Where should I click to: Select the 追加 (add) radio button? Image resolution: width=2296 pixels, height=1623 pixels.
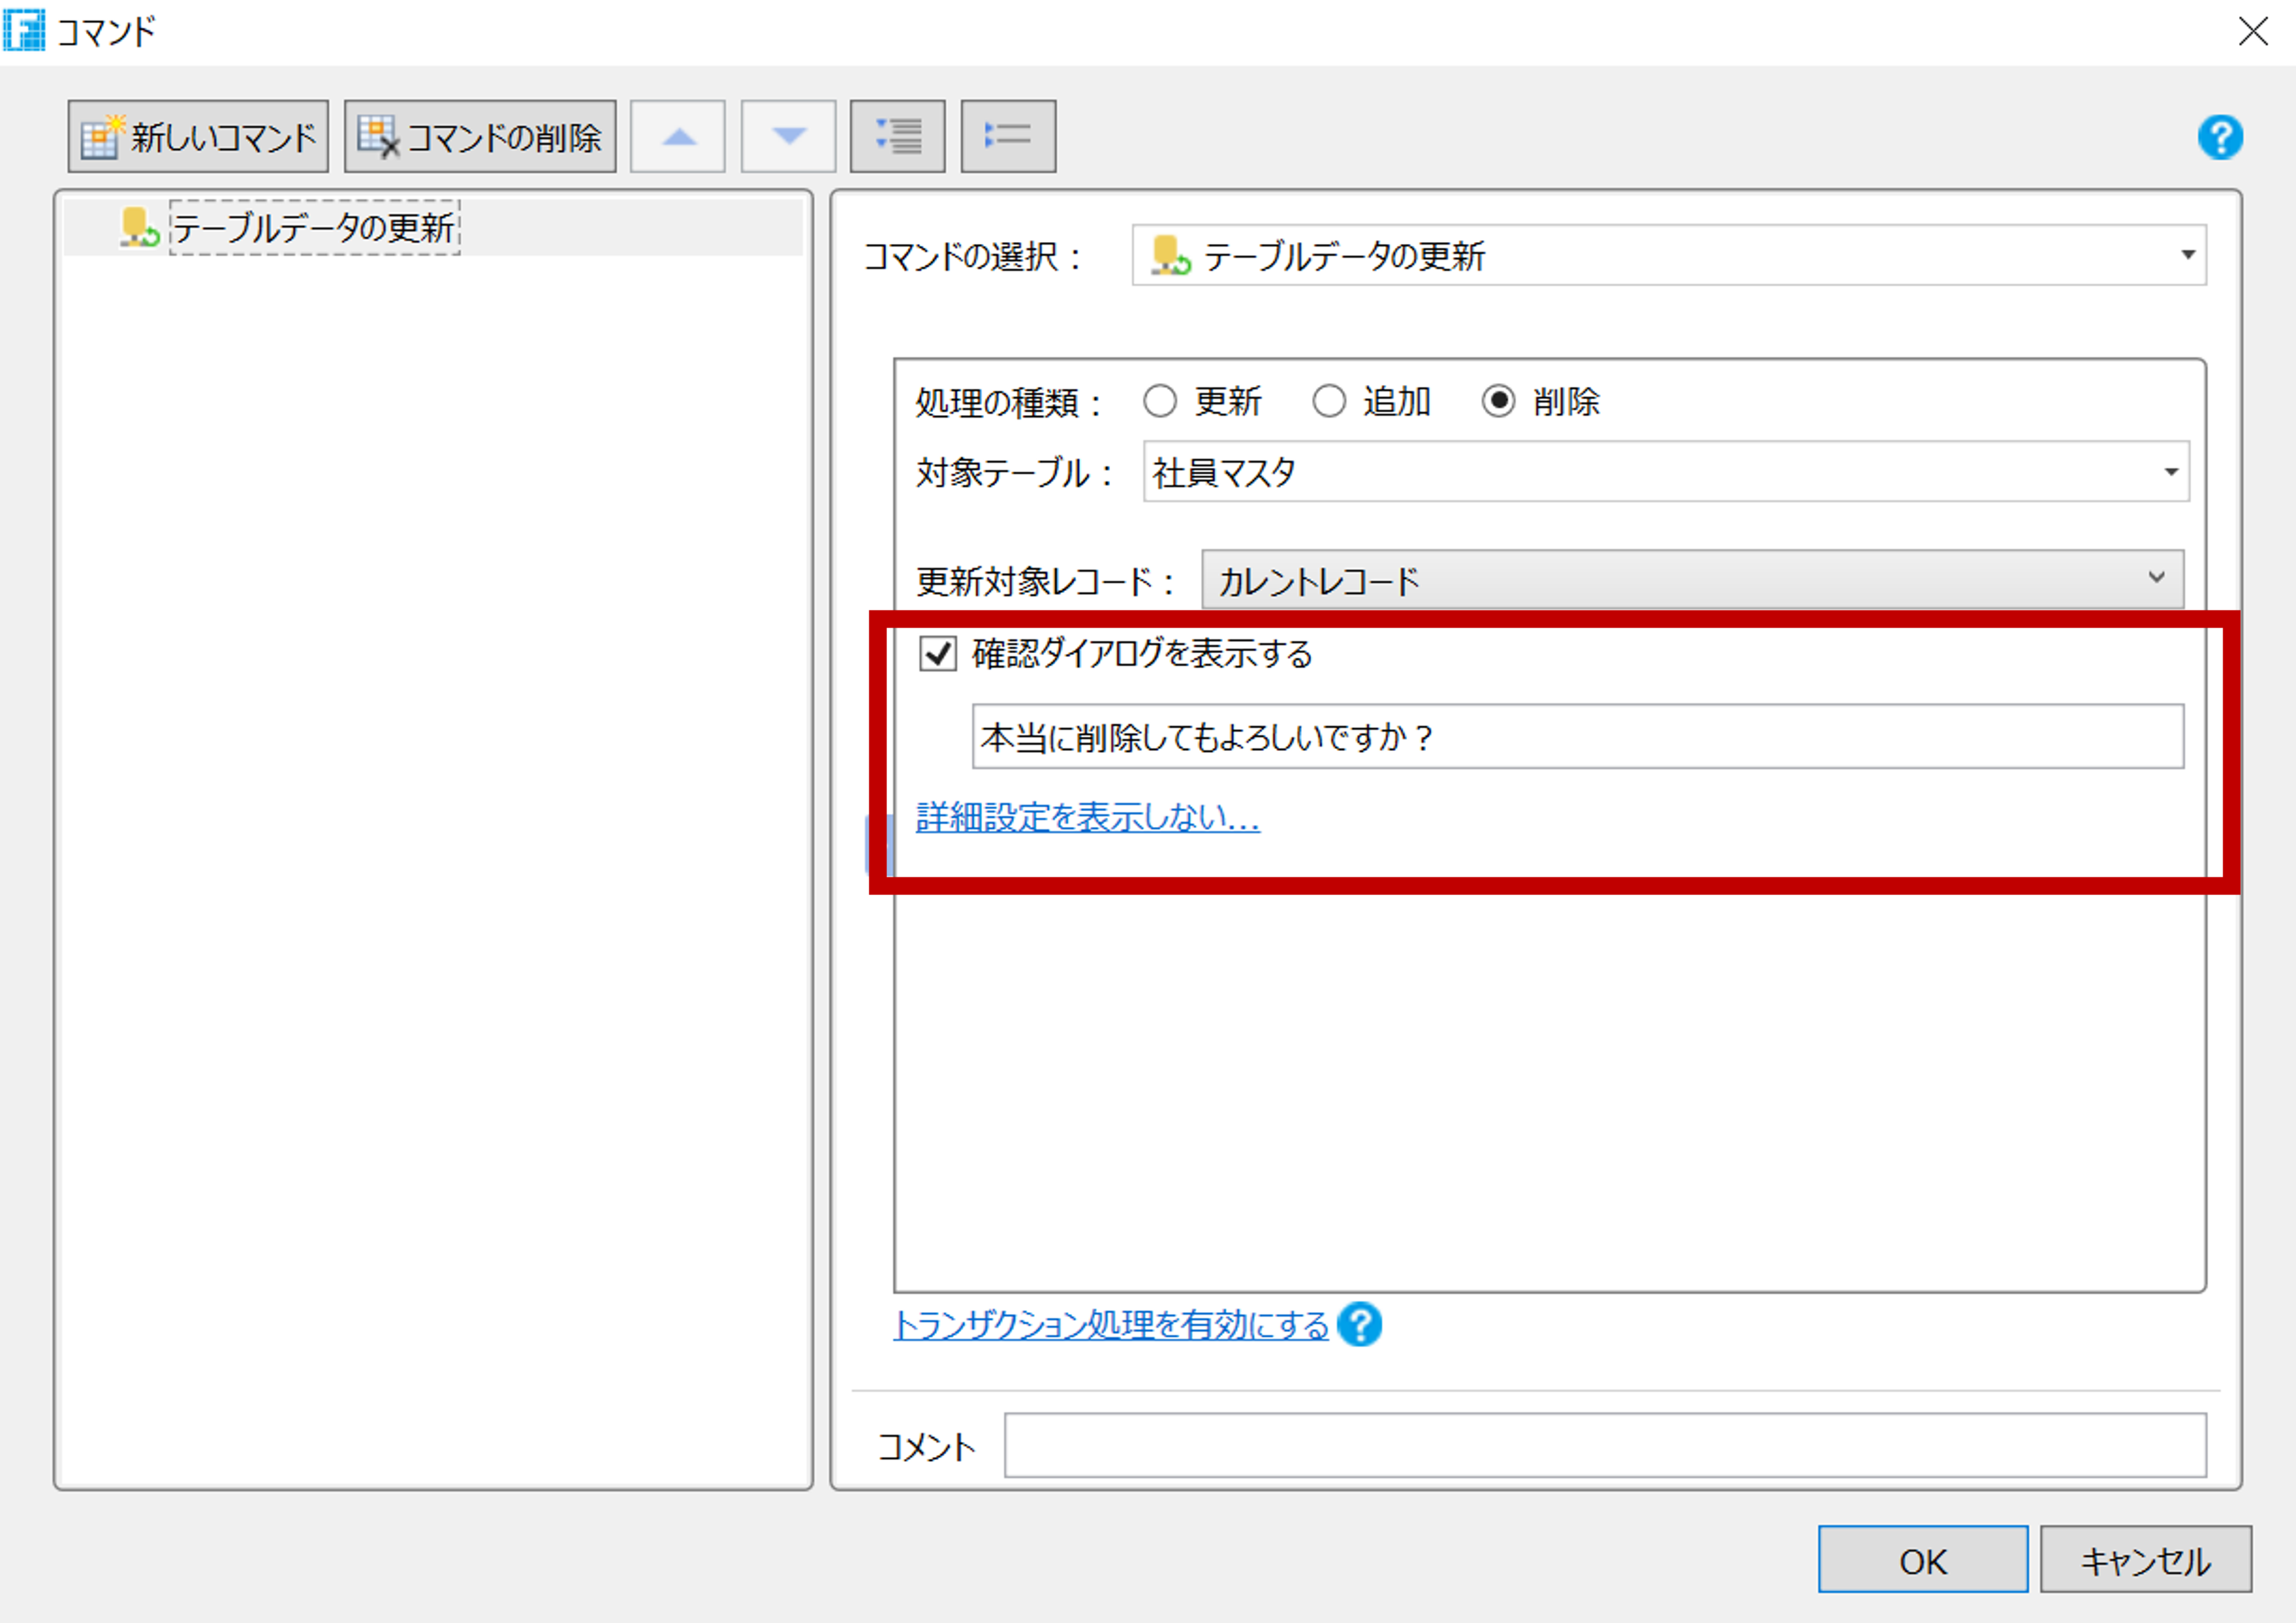[1329, 402]
